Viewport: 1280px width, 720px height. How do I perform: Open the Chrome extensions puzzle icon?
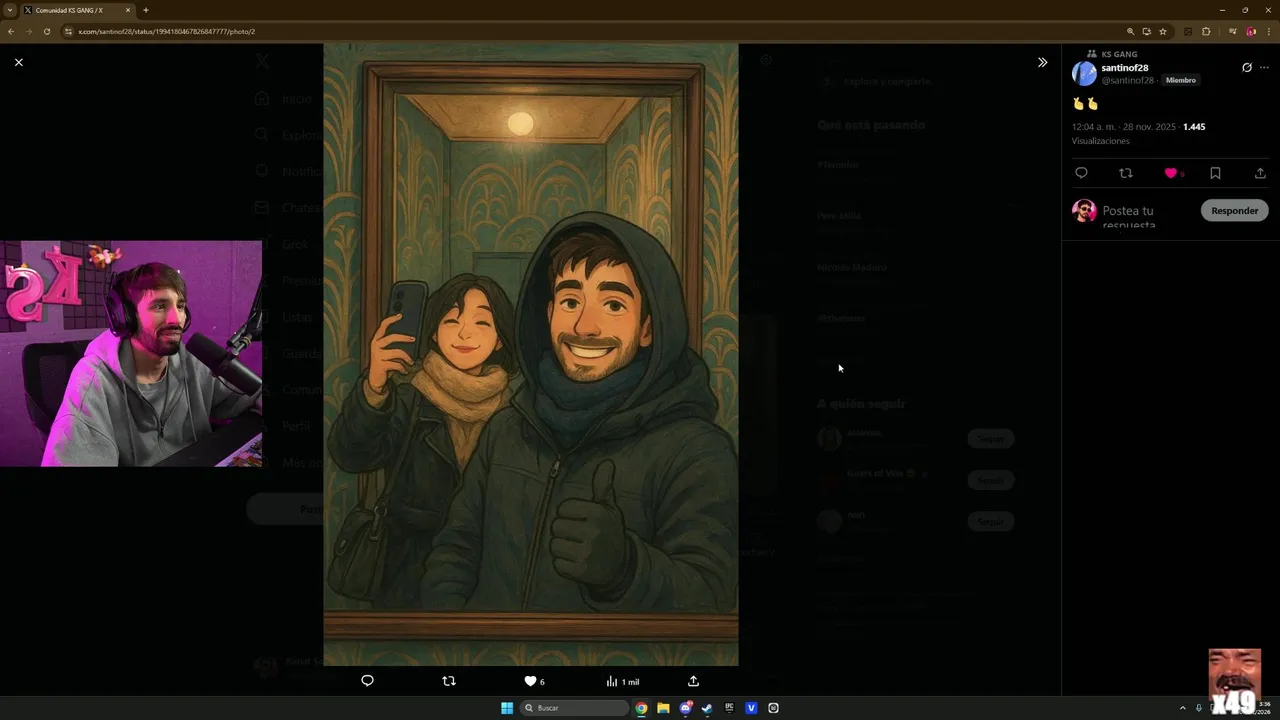point(1206,31)
